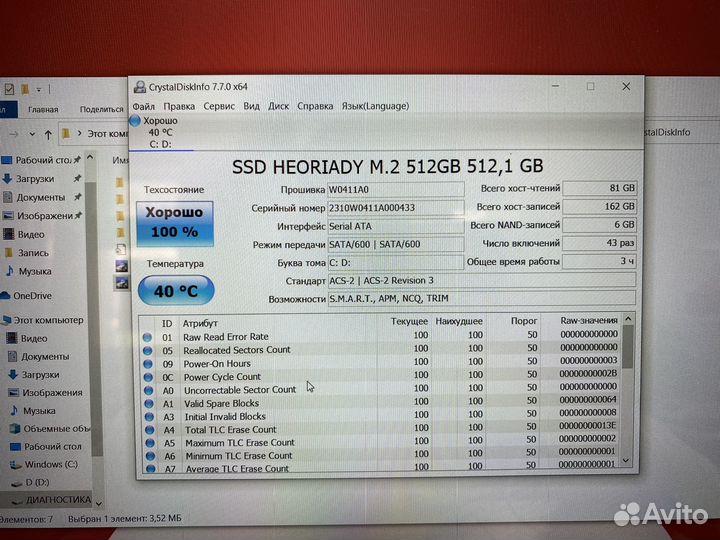Click the Интерфейс field Serial ATA
The height and width of the screenshot is (540, 720).
click(x=395, y=226)
